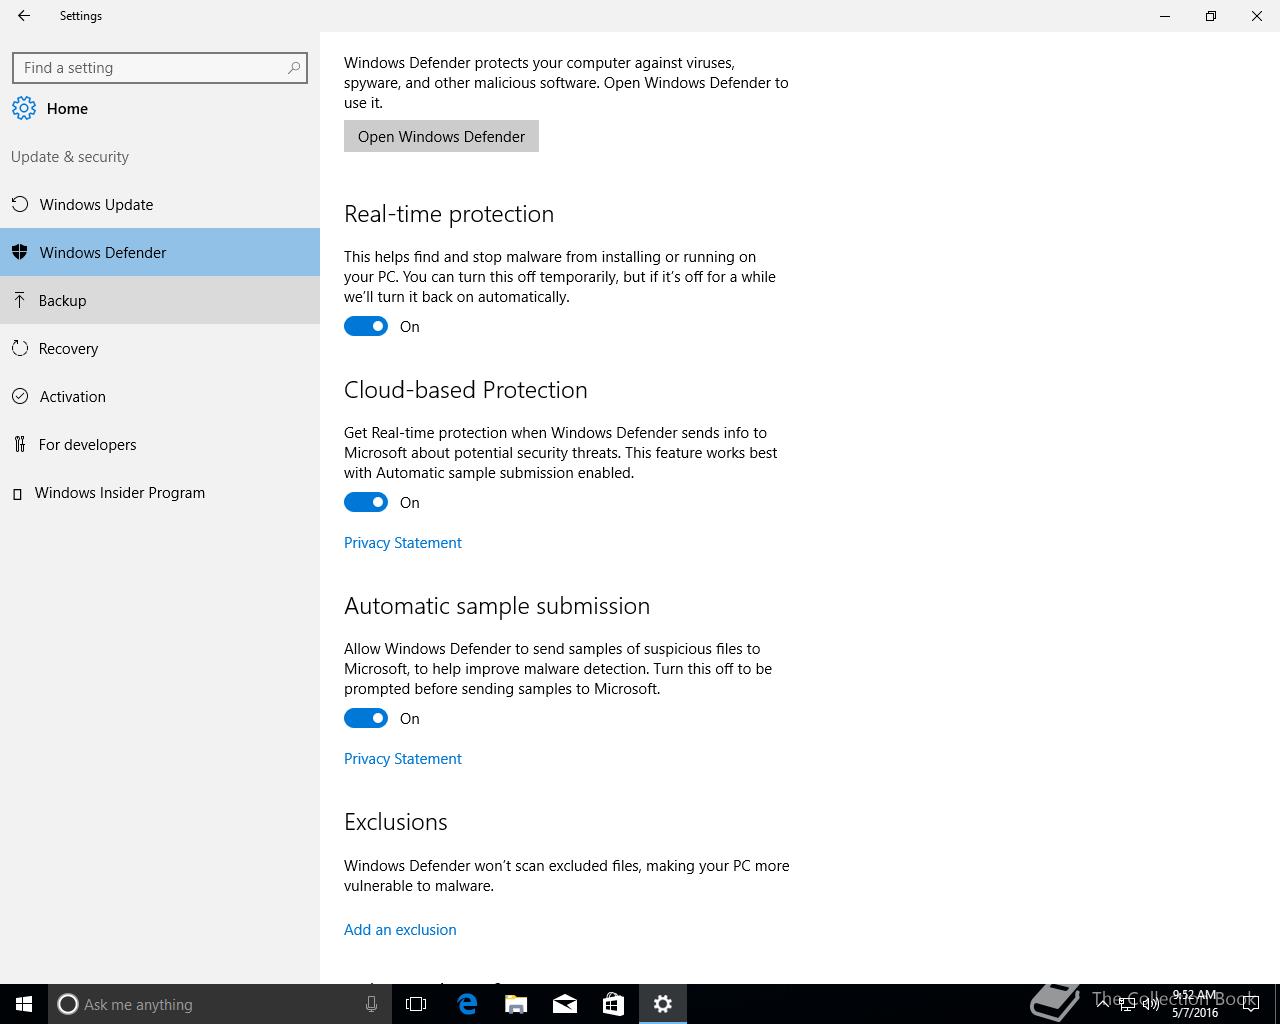Click the Real-time protection heading
The image size is (1280, 1024).
[x=449, y=214]
